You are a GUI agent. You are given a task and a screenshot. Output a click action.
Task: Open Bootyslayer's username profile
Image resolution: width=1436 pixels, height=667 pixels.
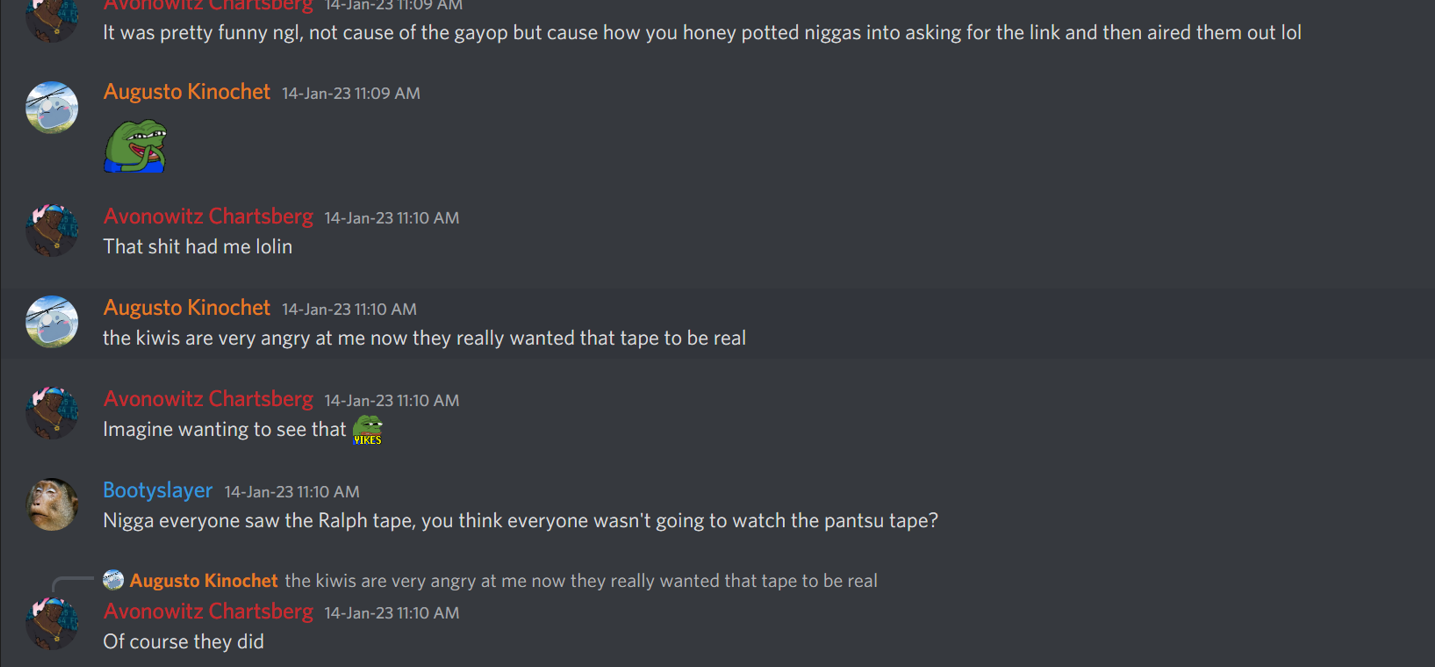pos(158,490)
